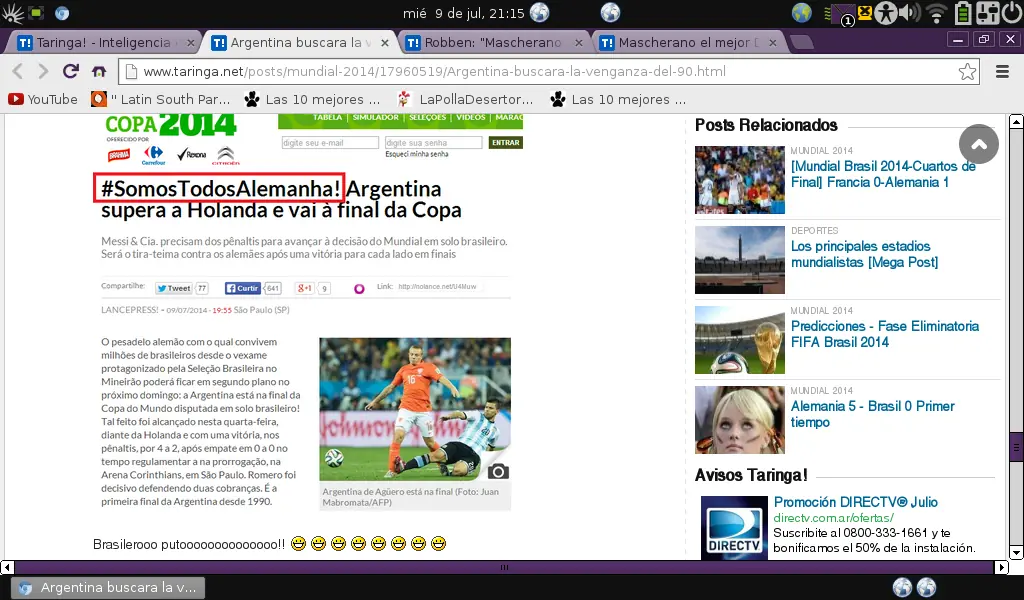Select the Argentina buscara la v tab

(x=297, y=42)
